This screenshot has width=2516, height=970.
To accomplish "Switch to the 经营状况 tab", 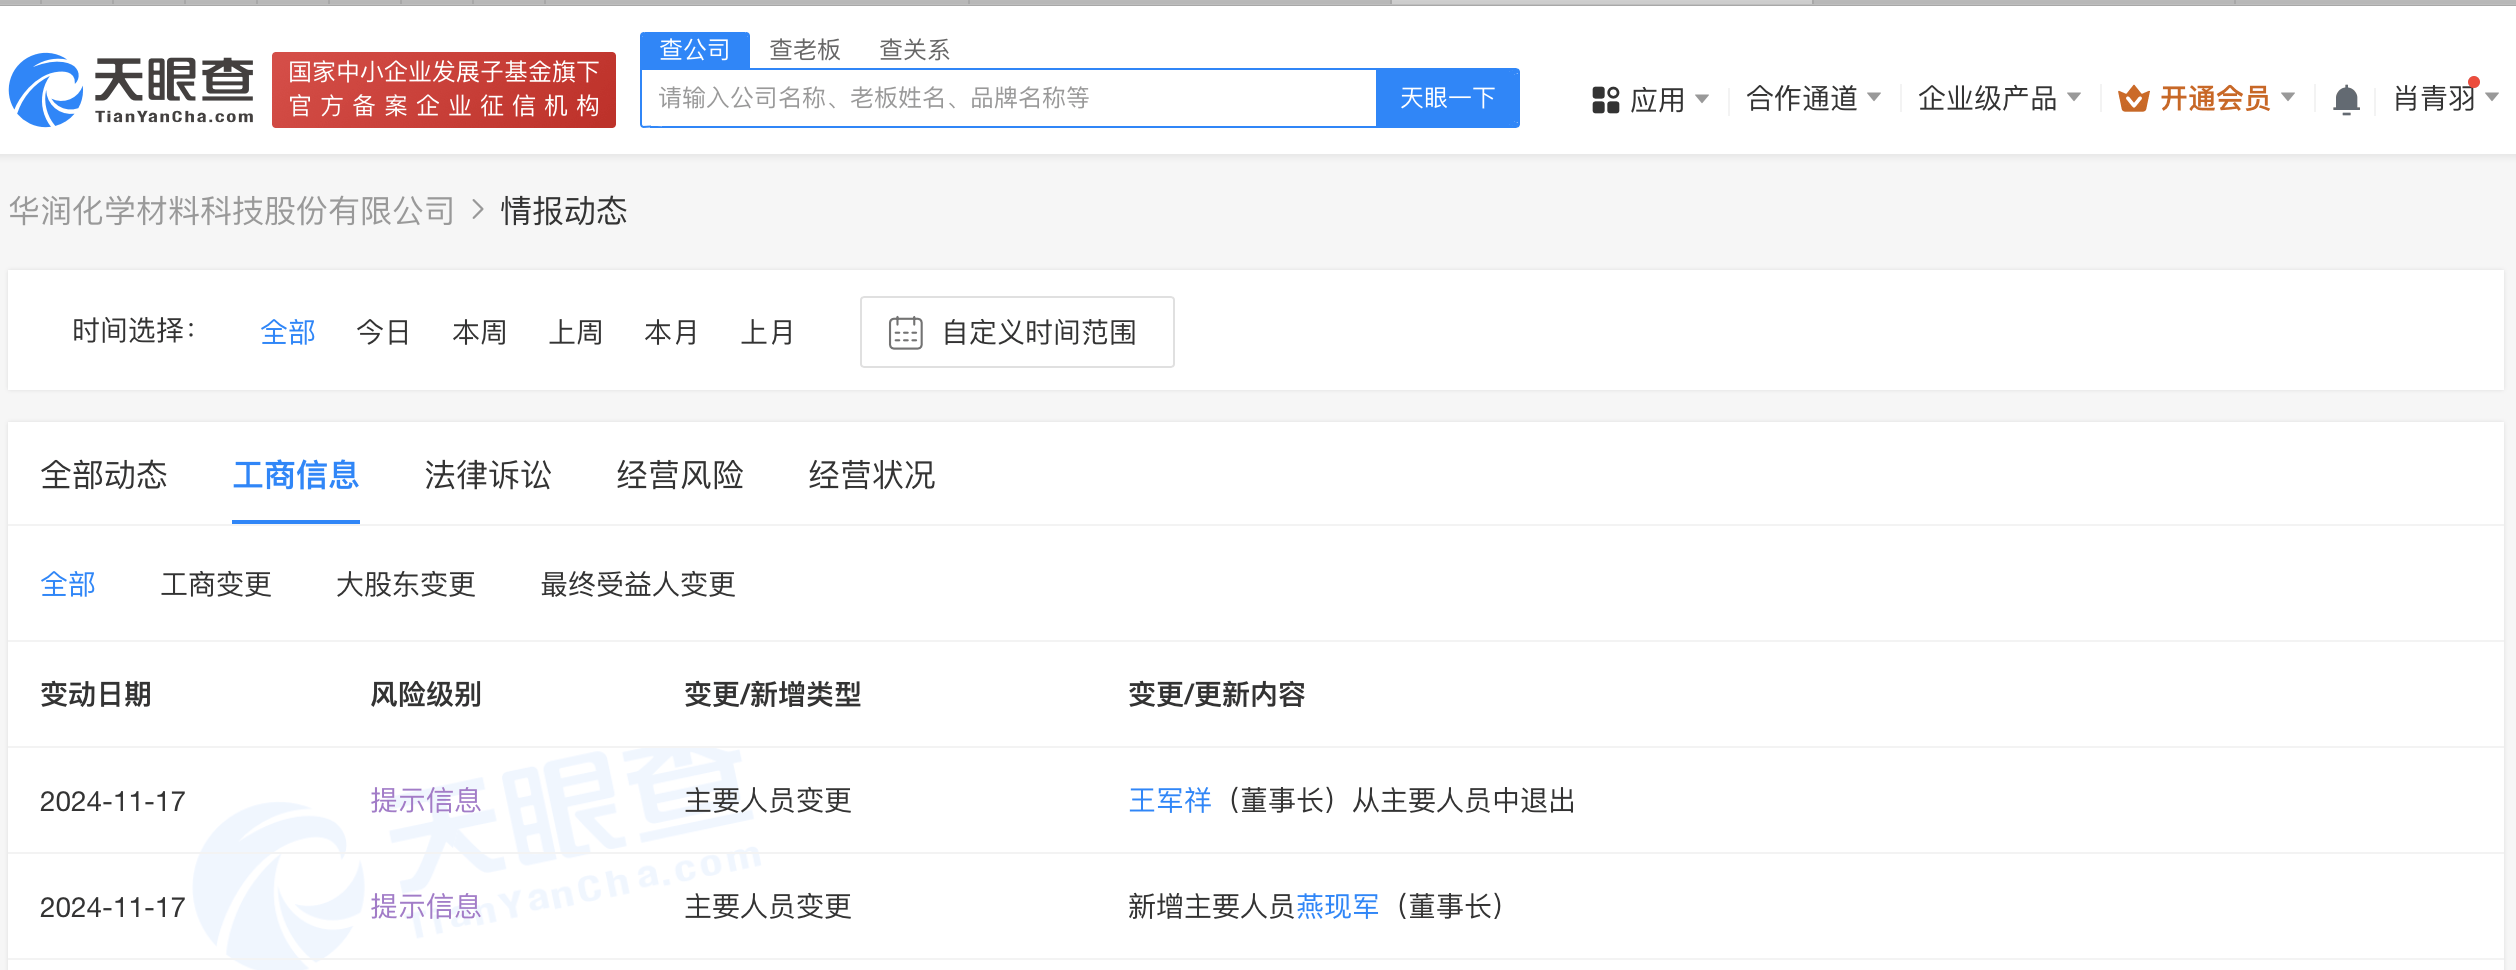I will tap(872, 475).
